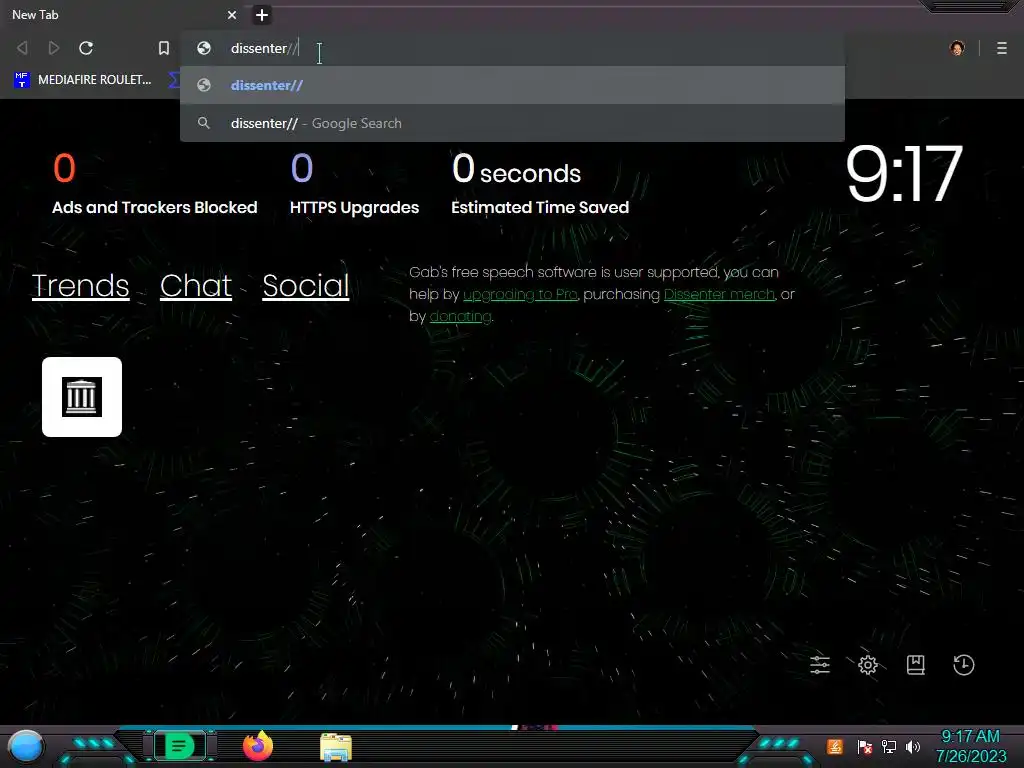Click the Start orb button

click(25, 746)
